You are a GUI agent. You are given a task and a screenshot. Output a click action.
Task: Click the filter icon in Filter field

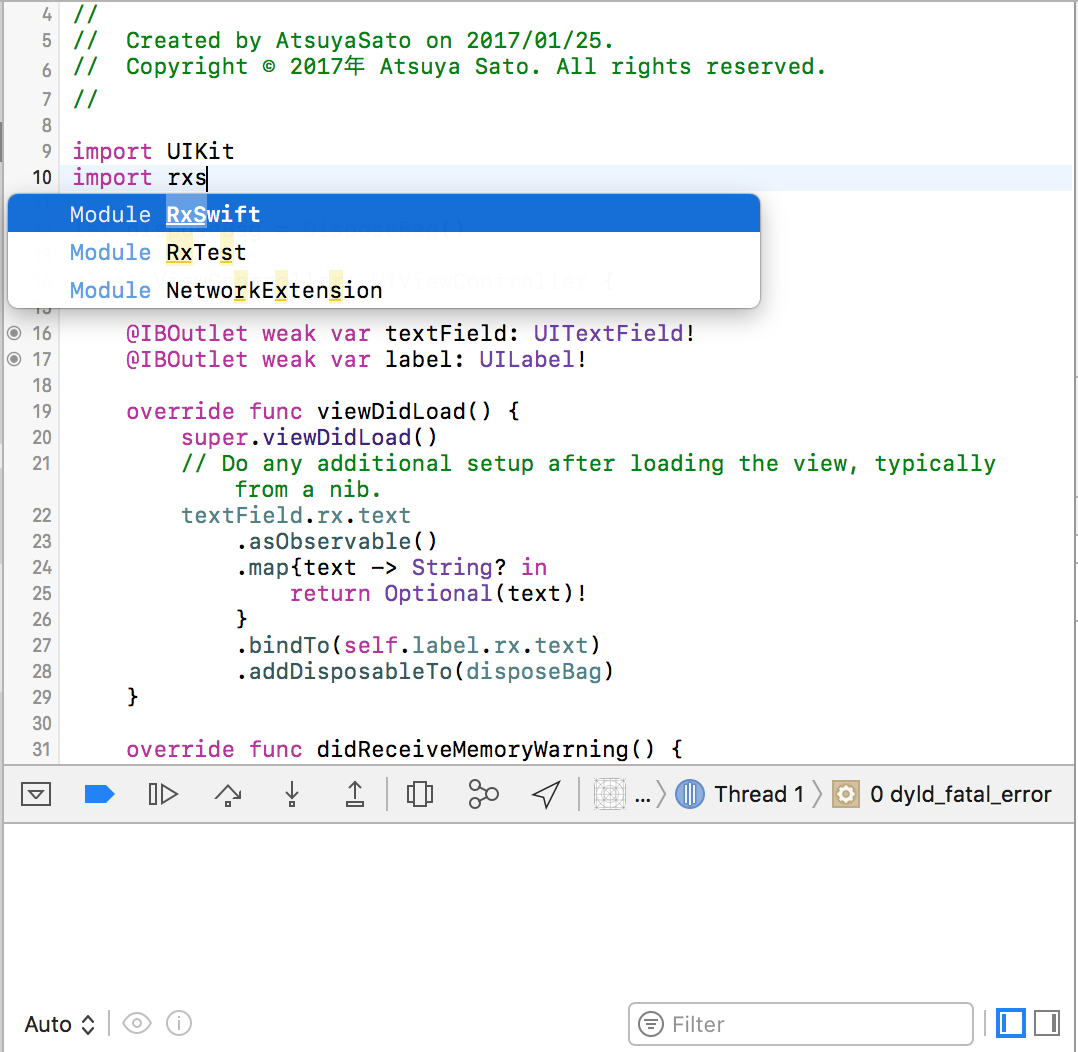[650, 1024]
